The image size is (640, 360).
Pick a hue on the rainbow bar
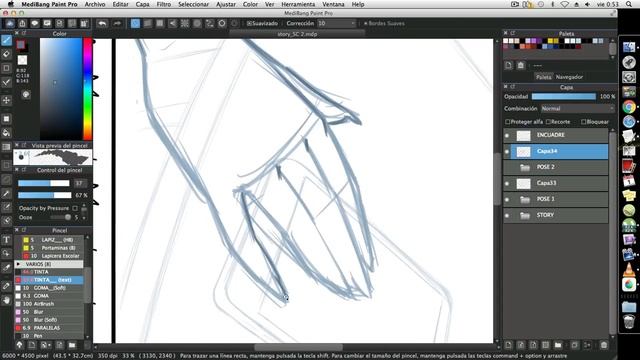point(87,89)
